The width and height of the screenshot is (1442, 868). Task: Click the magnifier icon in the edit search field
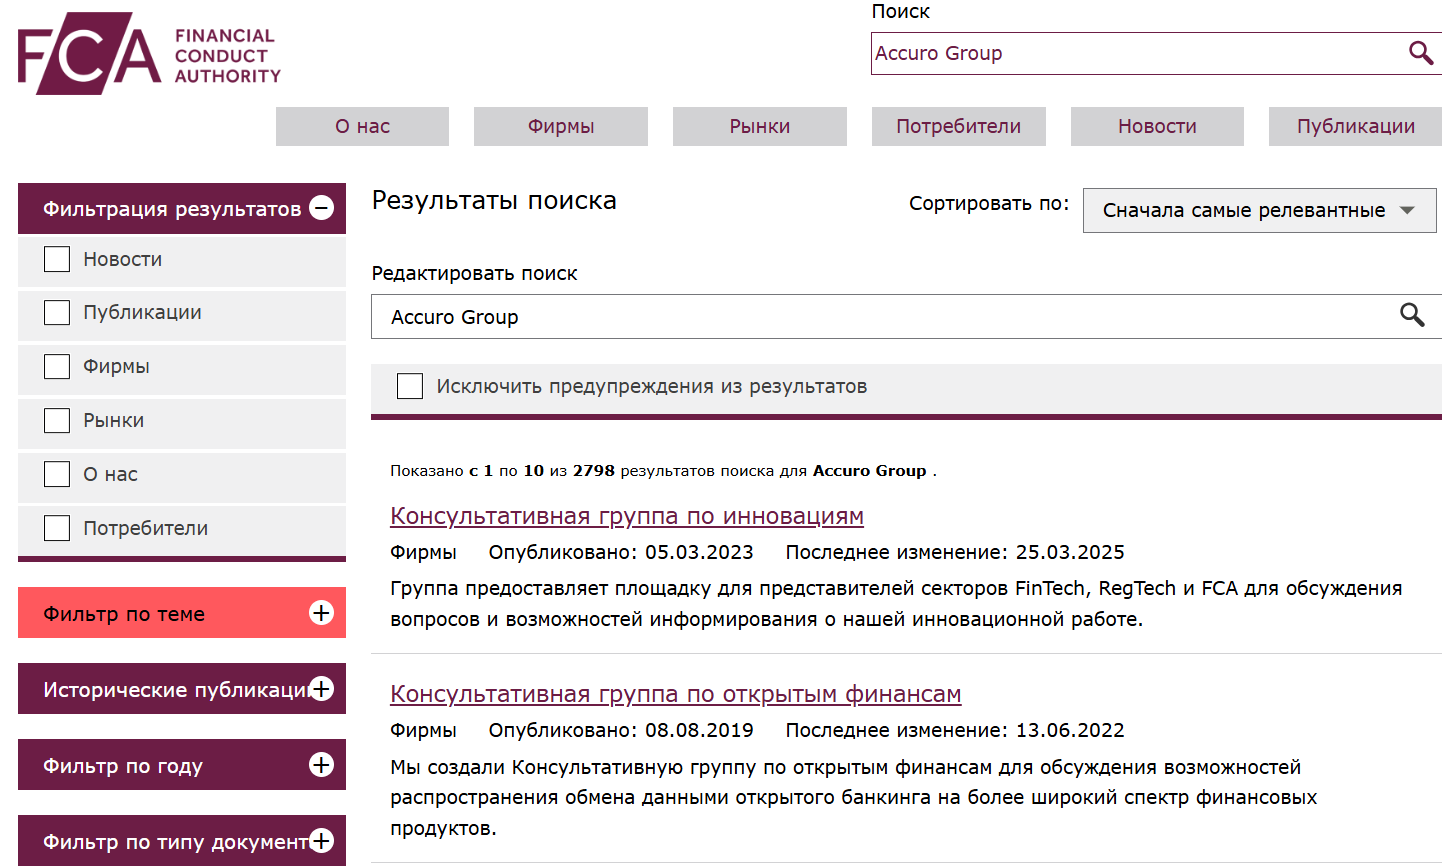[1413, 316]
